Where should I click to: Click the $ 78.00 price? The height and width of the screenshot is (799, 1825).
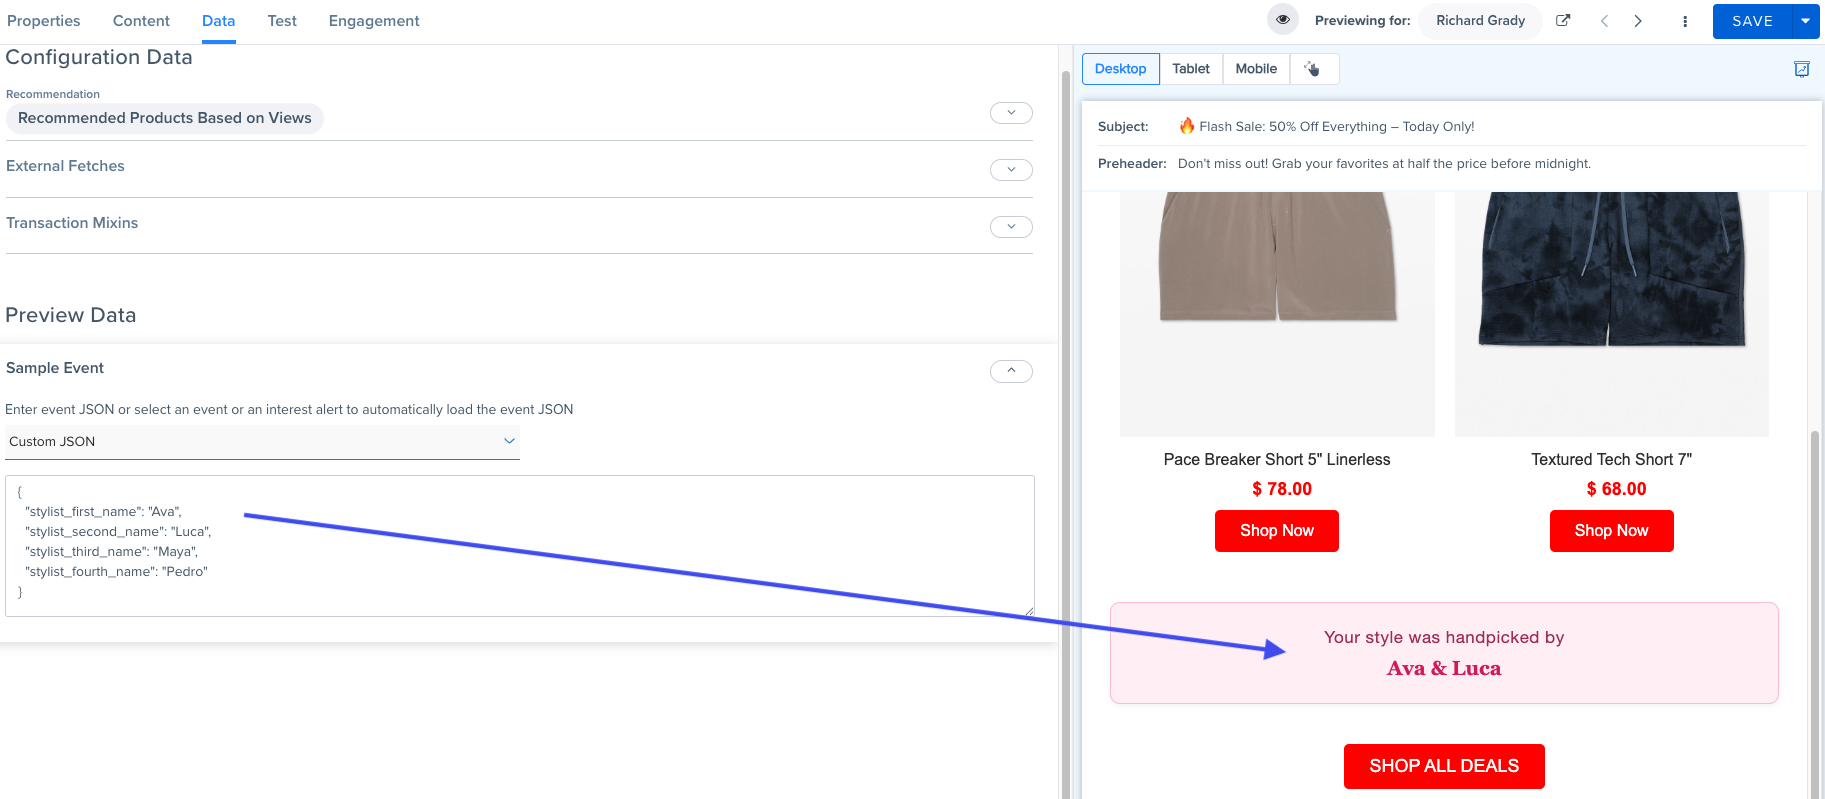[1282, 489]
